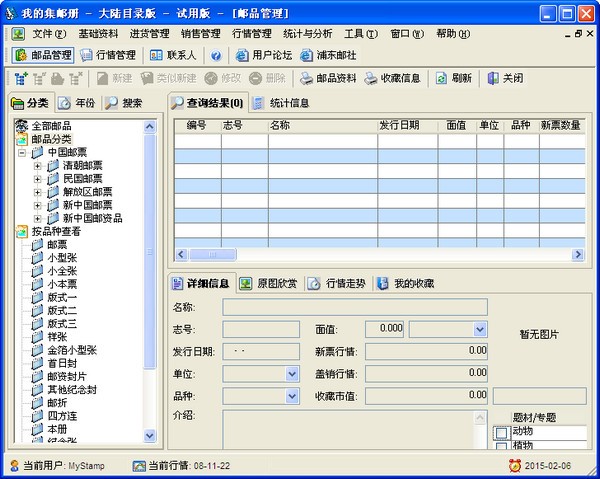Expand the 清朝邮票 tree node
This screenshot has height=479, width=600.
tap(39, 166)
